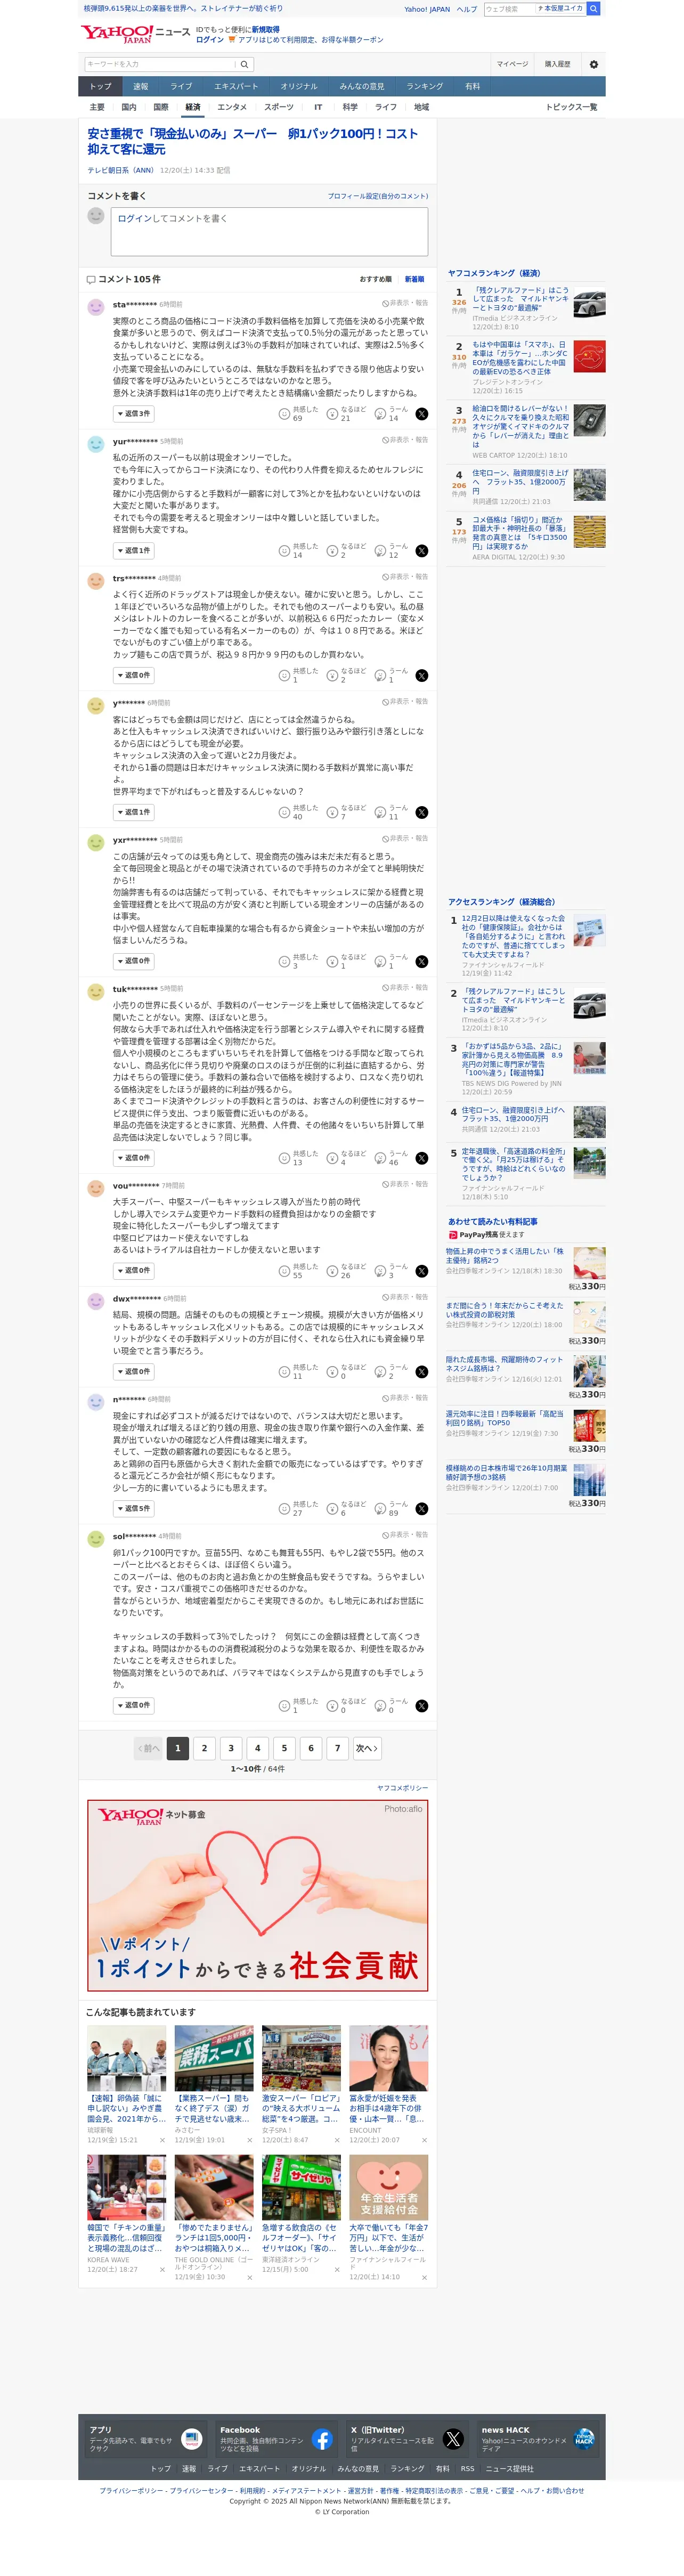Open settings via the gear icon
This screenshot has width=684, height=2576.
[x=593, y=64]
